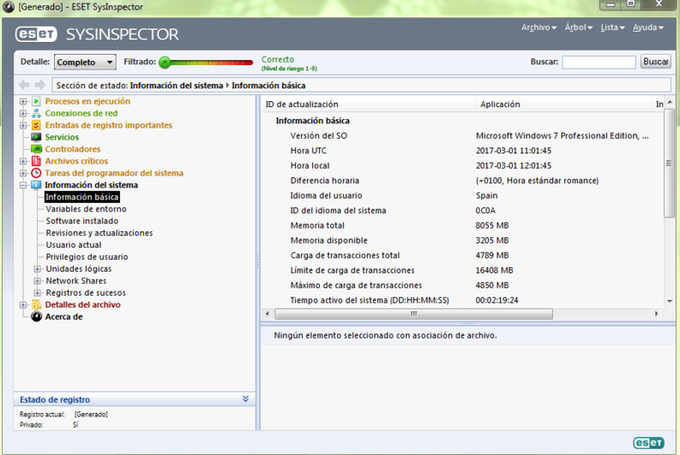Click the horizontal scrollbar left arrow
Viewport: 680px width, 455px height.
268,314
